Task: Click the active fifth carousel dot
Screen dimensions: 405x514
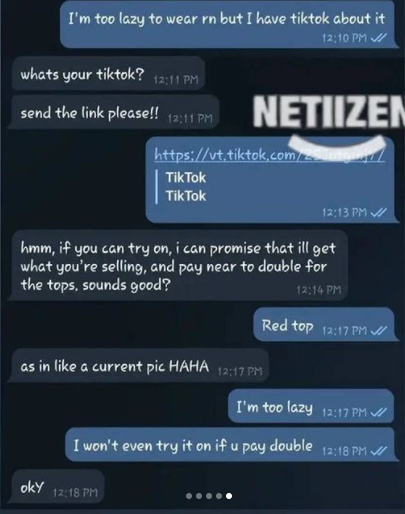Action: coord(229,496)
